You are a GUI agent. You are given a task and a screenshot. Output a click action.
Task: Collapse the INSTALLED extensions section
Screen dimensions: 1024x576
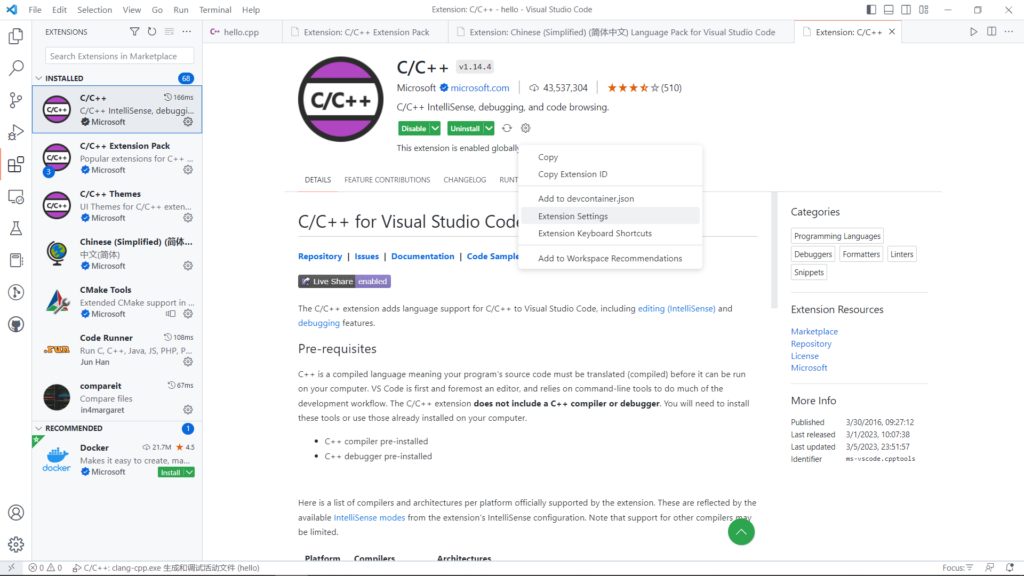point(40,78)
